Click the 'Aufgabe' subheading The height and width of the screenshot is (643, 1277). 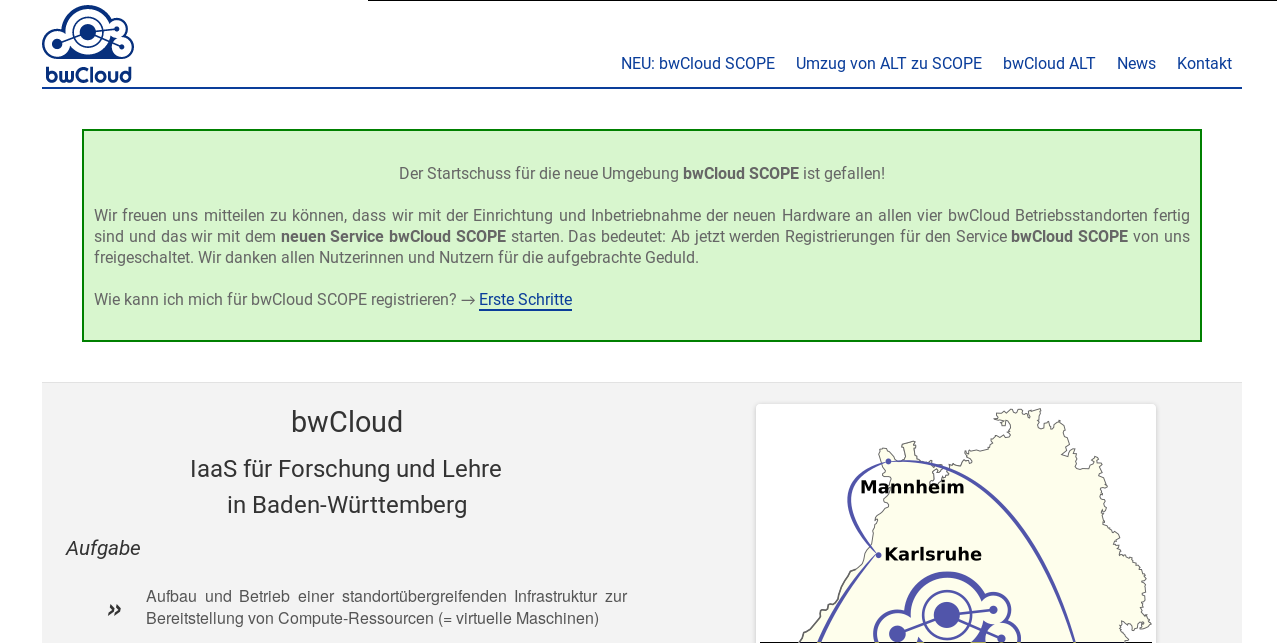(103, 548)
